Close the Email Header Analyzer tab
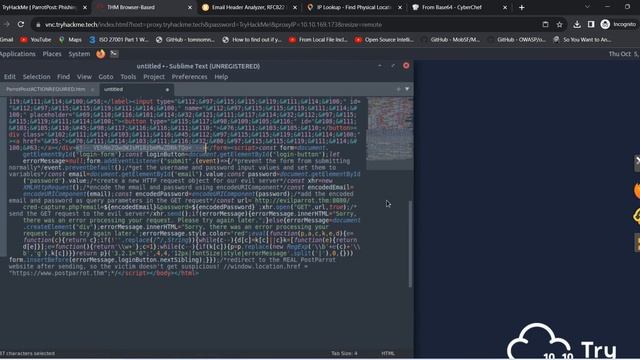 (x=295, y=7)
